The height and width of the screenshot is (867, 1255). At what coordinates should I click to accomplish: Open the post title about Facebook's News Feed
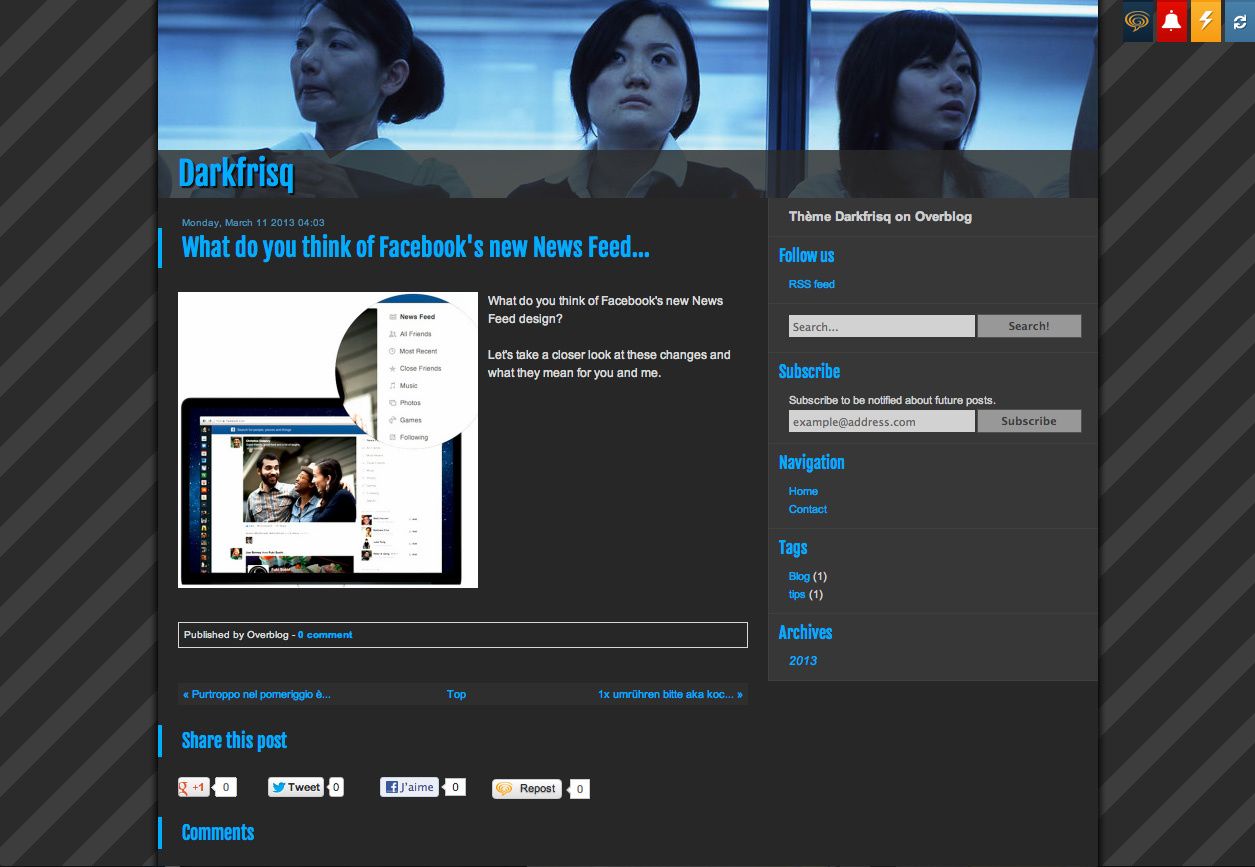pos(415,247)
